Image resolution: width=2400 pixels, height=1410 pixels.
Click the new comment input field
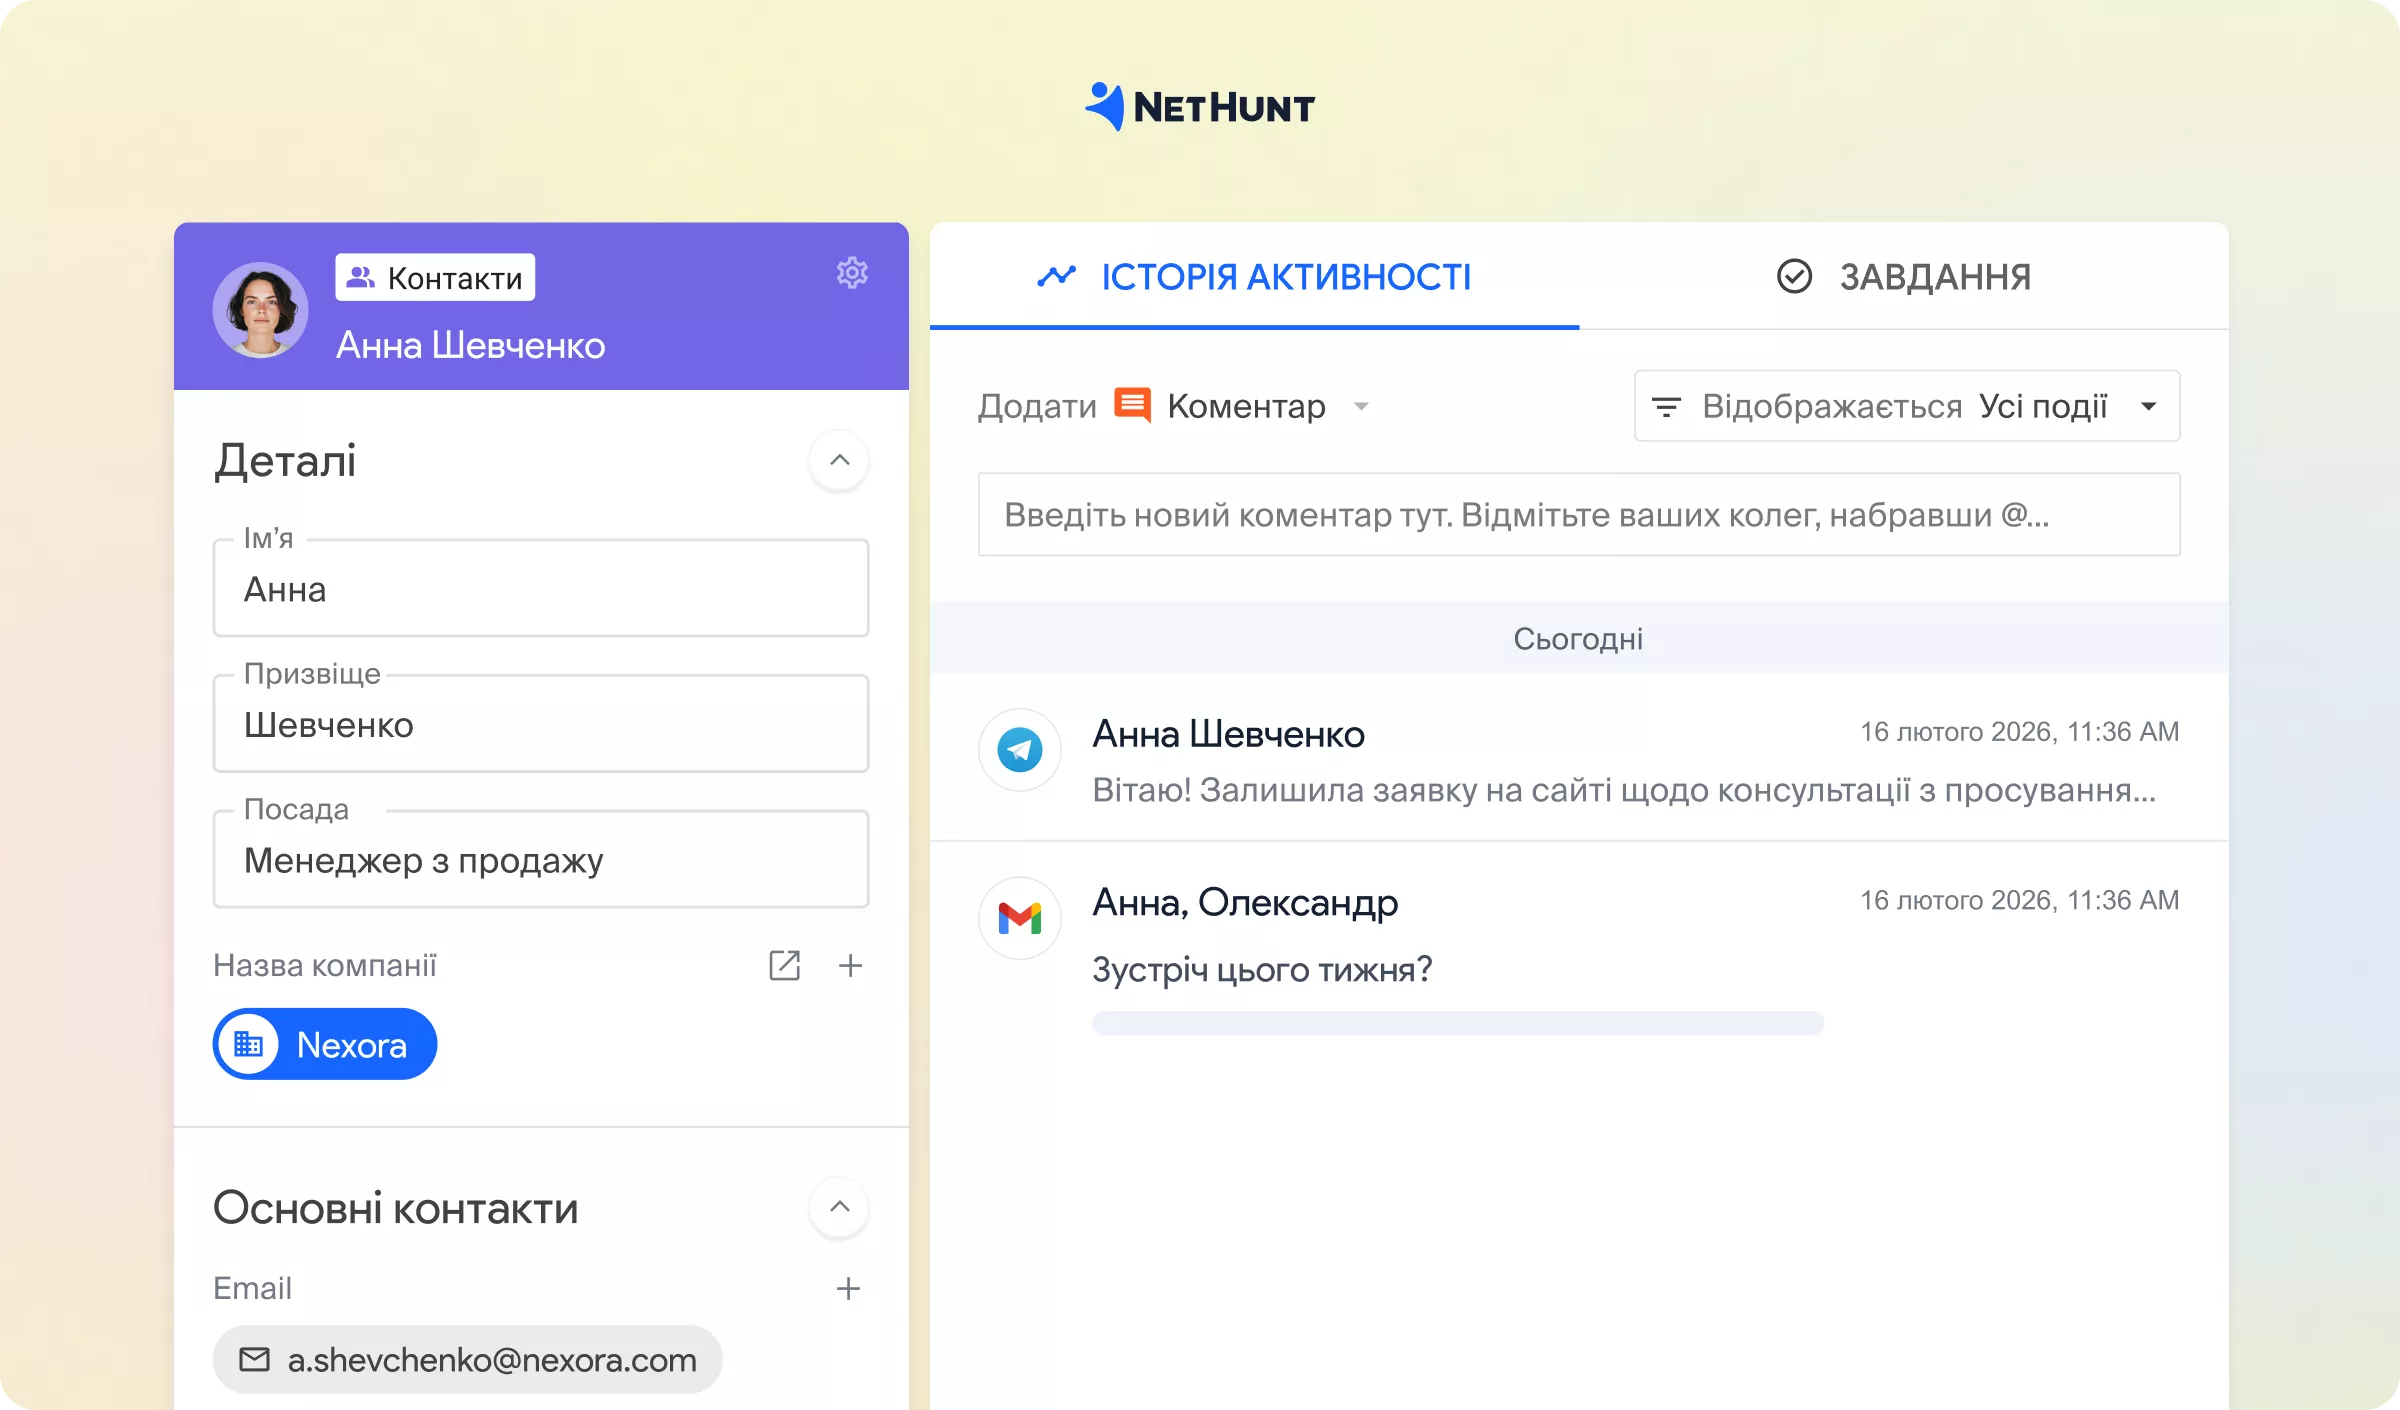click(x=1578, y=515)
